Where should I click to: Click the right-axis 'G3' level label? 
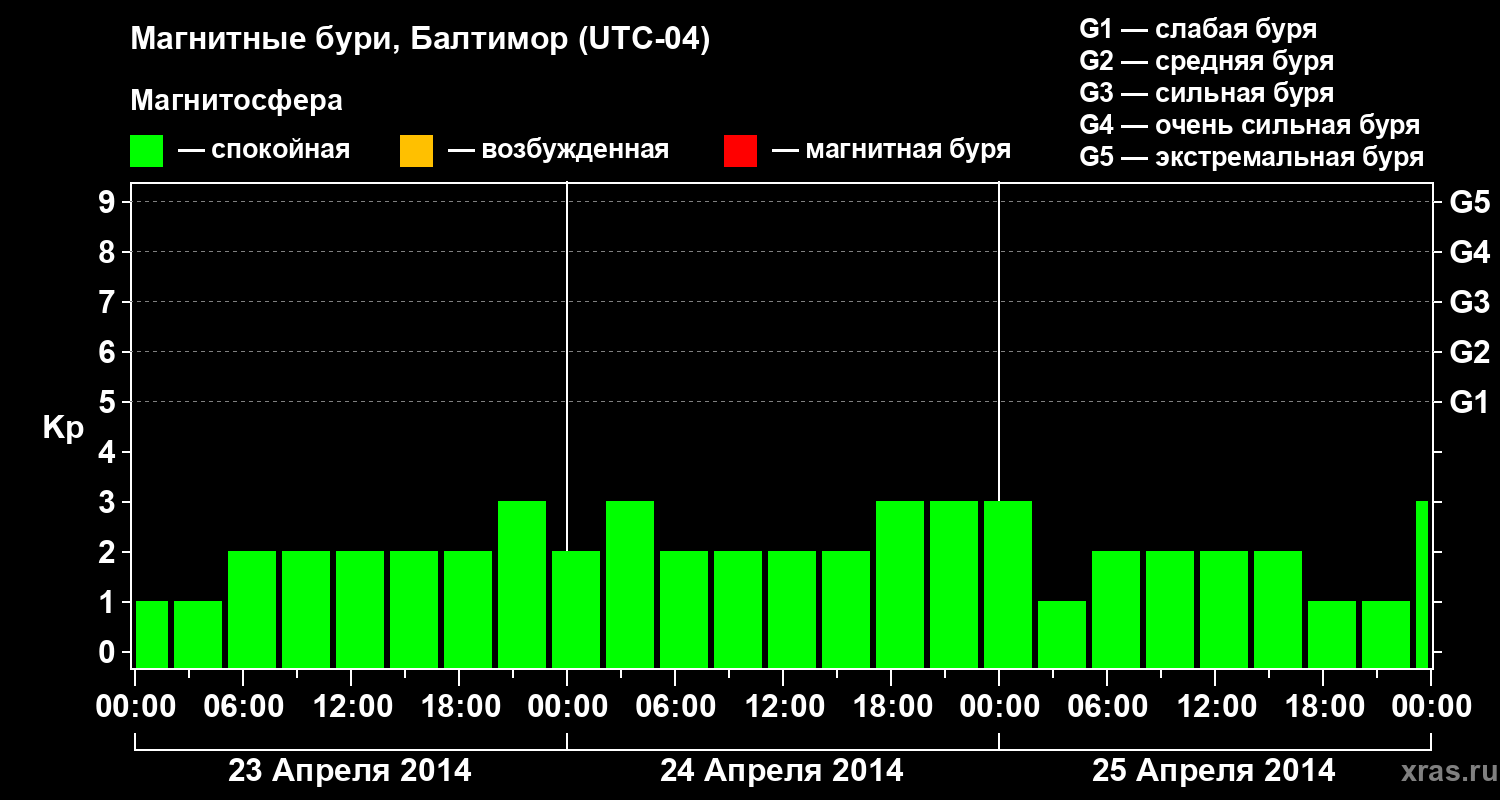pyautogui.click(x=1470, y=302)
